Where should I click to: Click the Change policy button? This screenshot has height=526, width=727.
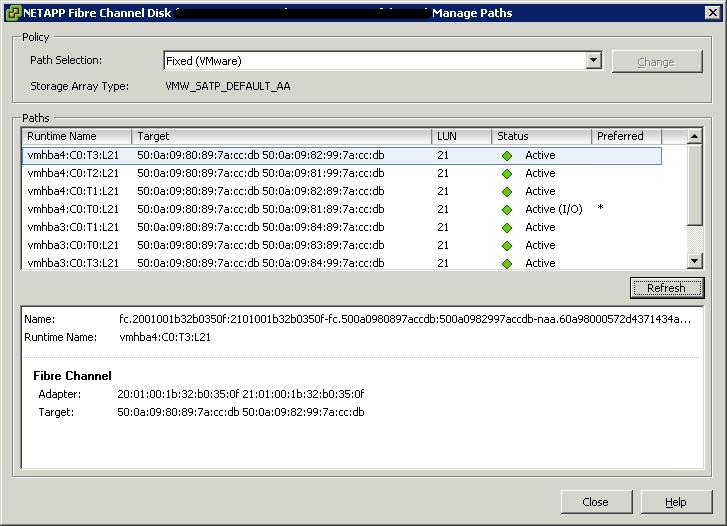(x=657, y=62)
